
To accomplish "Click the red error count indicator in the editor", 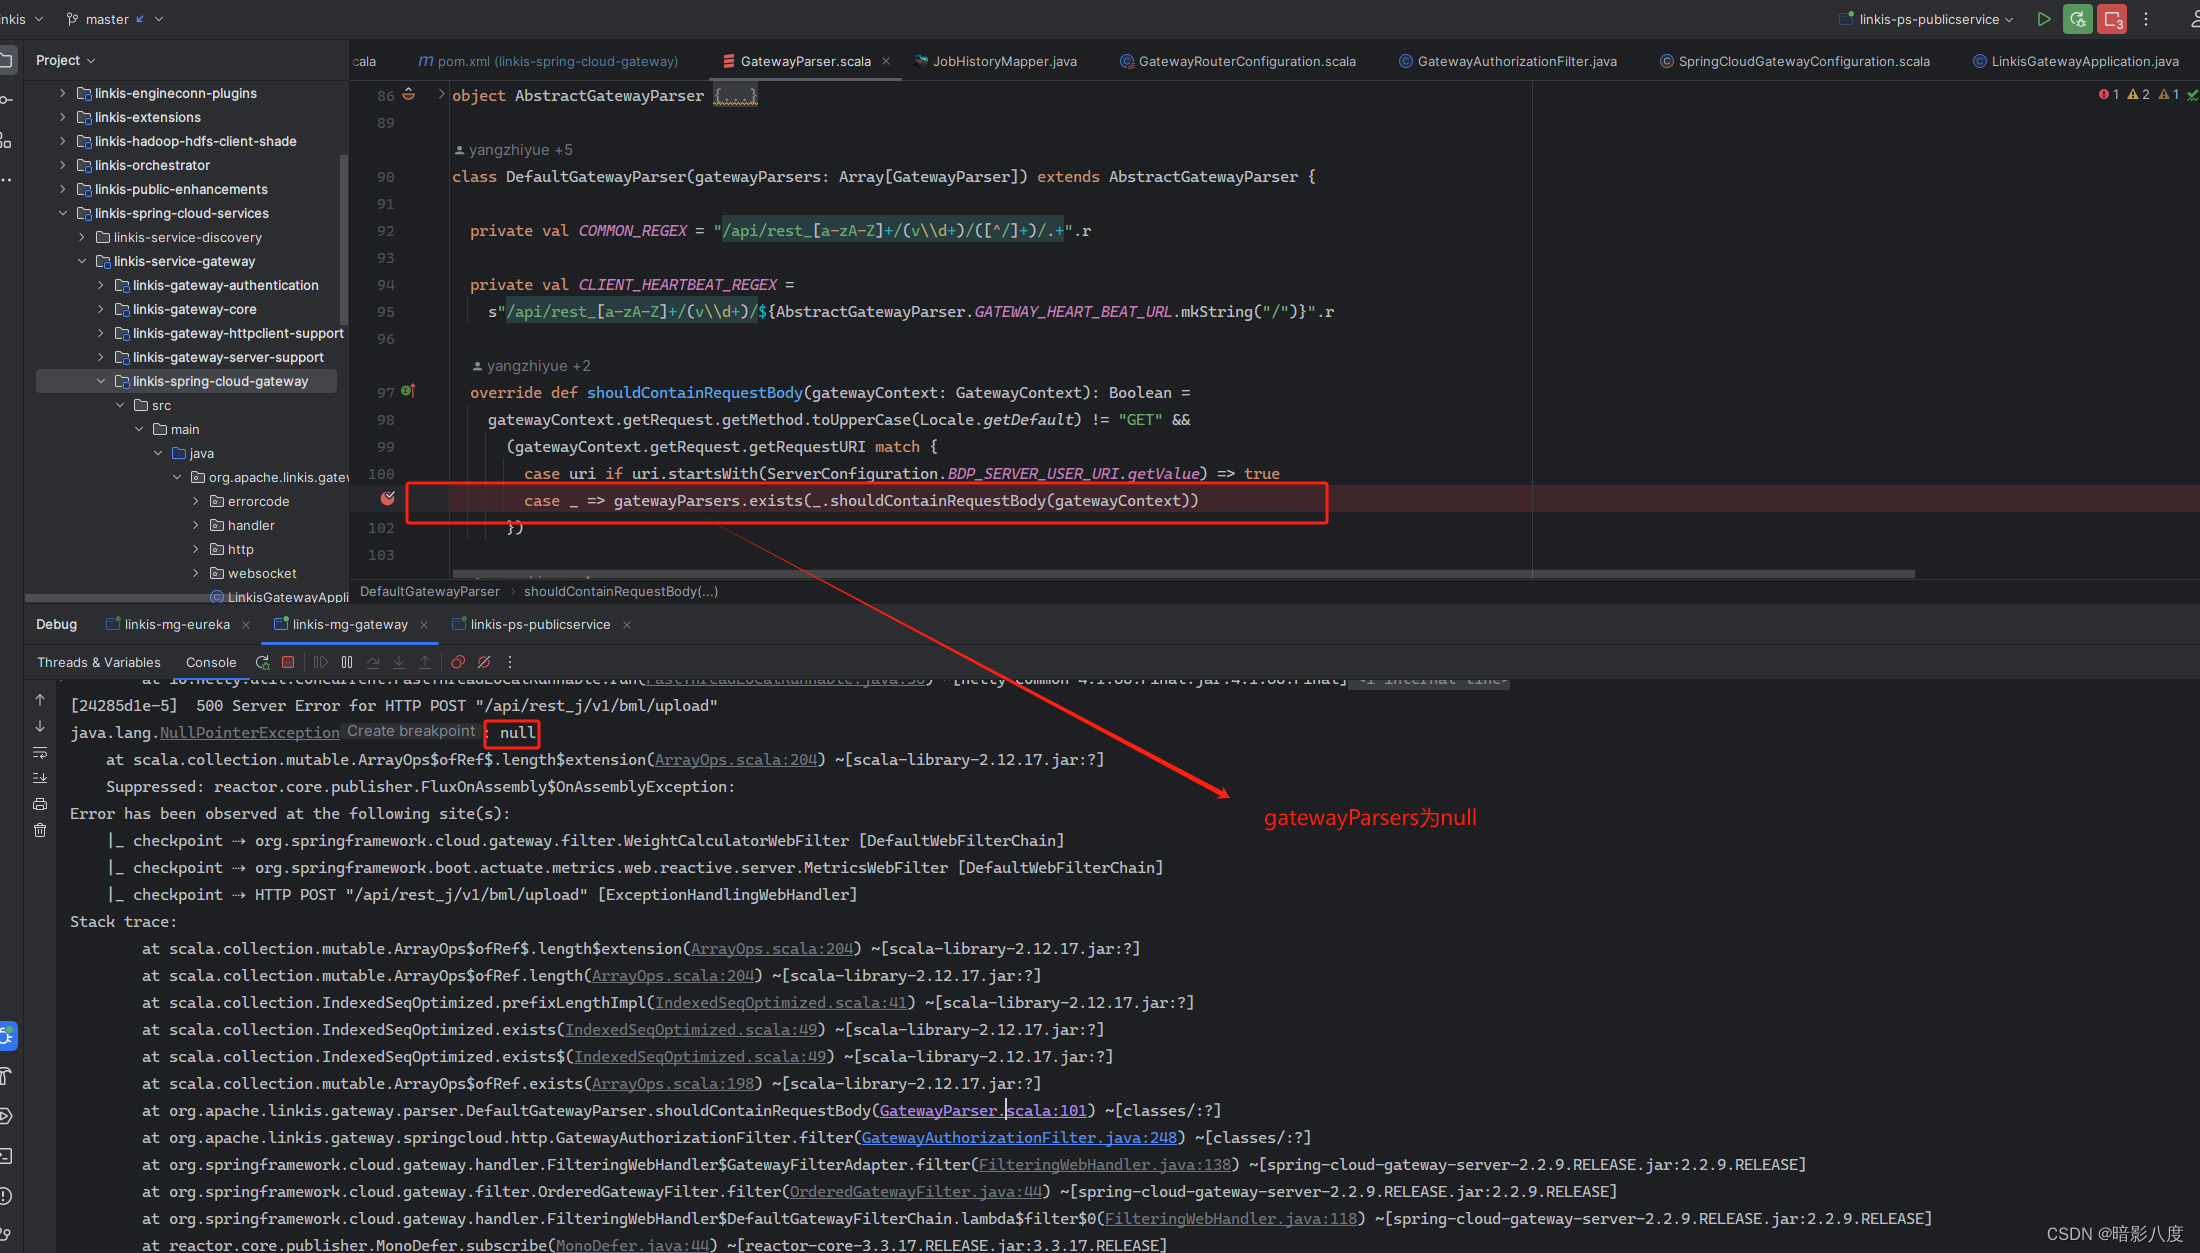I will [2108, 94].
